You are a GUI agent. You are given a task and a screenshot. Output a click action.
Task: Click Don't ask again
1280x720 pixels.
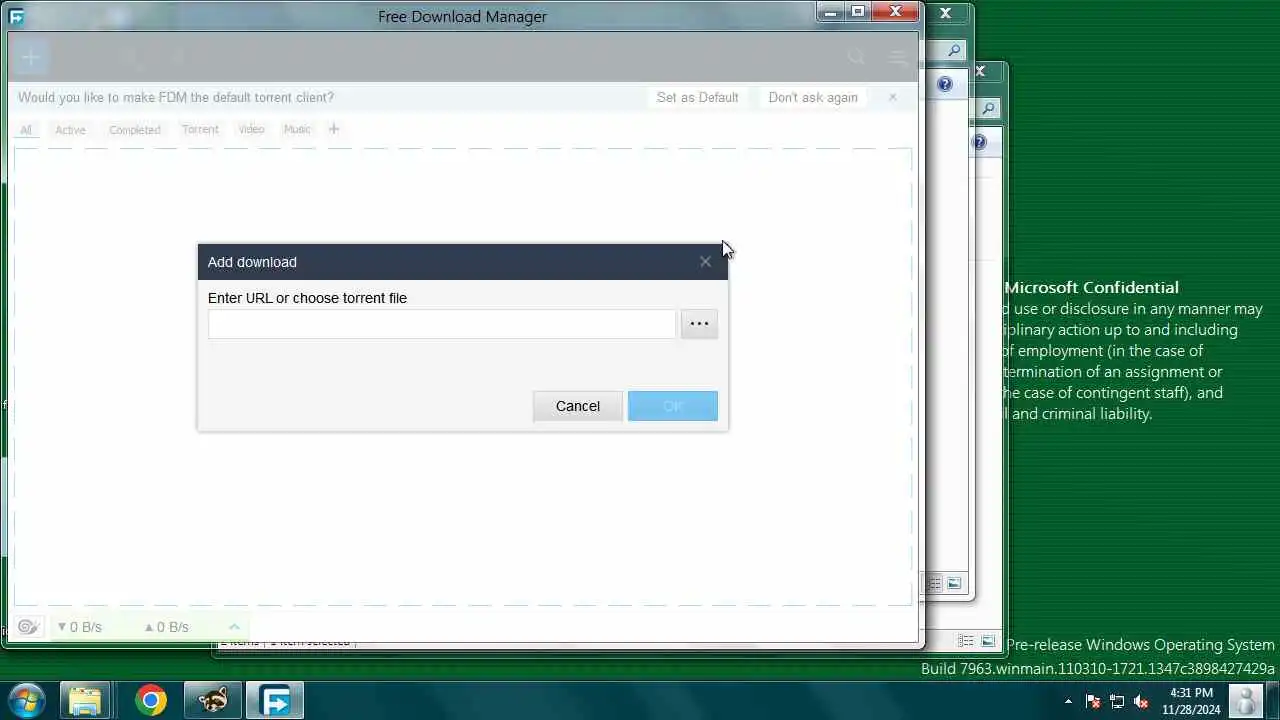(813, 97)
